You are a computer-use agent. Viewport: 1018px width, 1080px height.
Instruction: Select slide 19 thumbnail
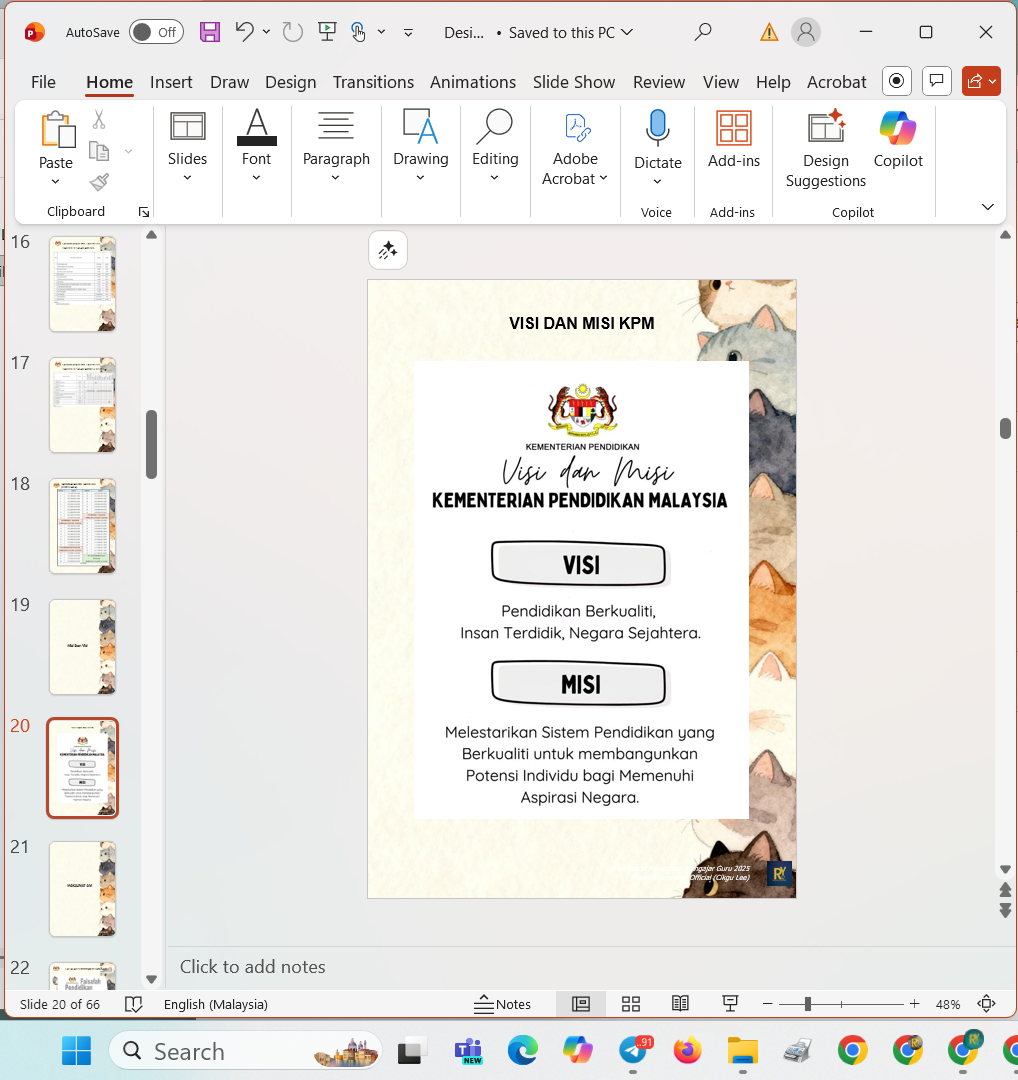pos(82,647)
